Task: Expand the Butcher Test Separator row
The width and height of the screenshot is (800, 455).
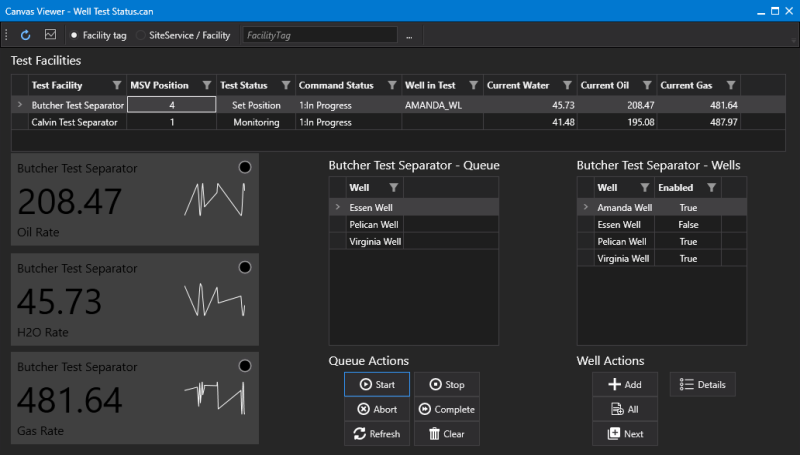Action: click(x=19, y=105)
